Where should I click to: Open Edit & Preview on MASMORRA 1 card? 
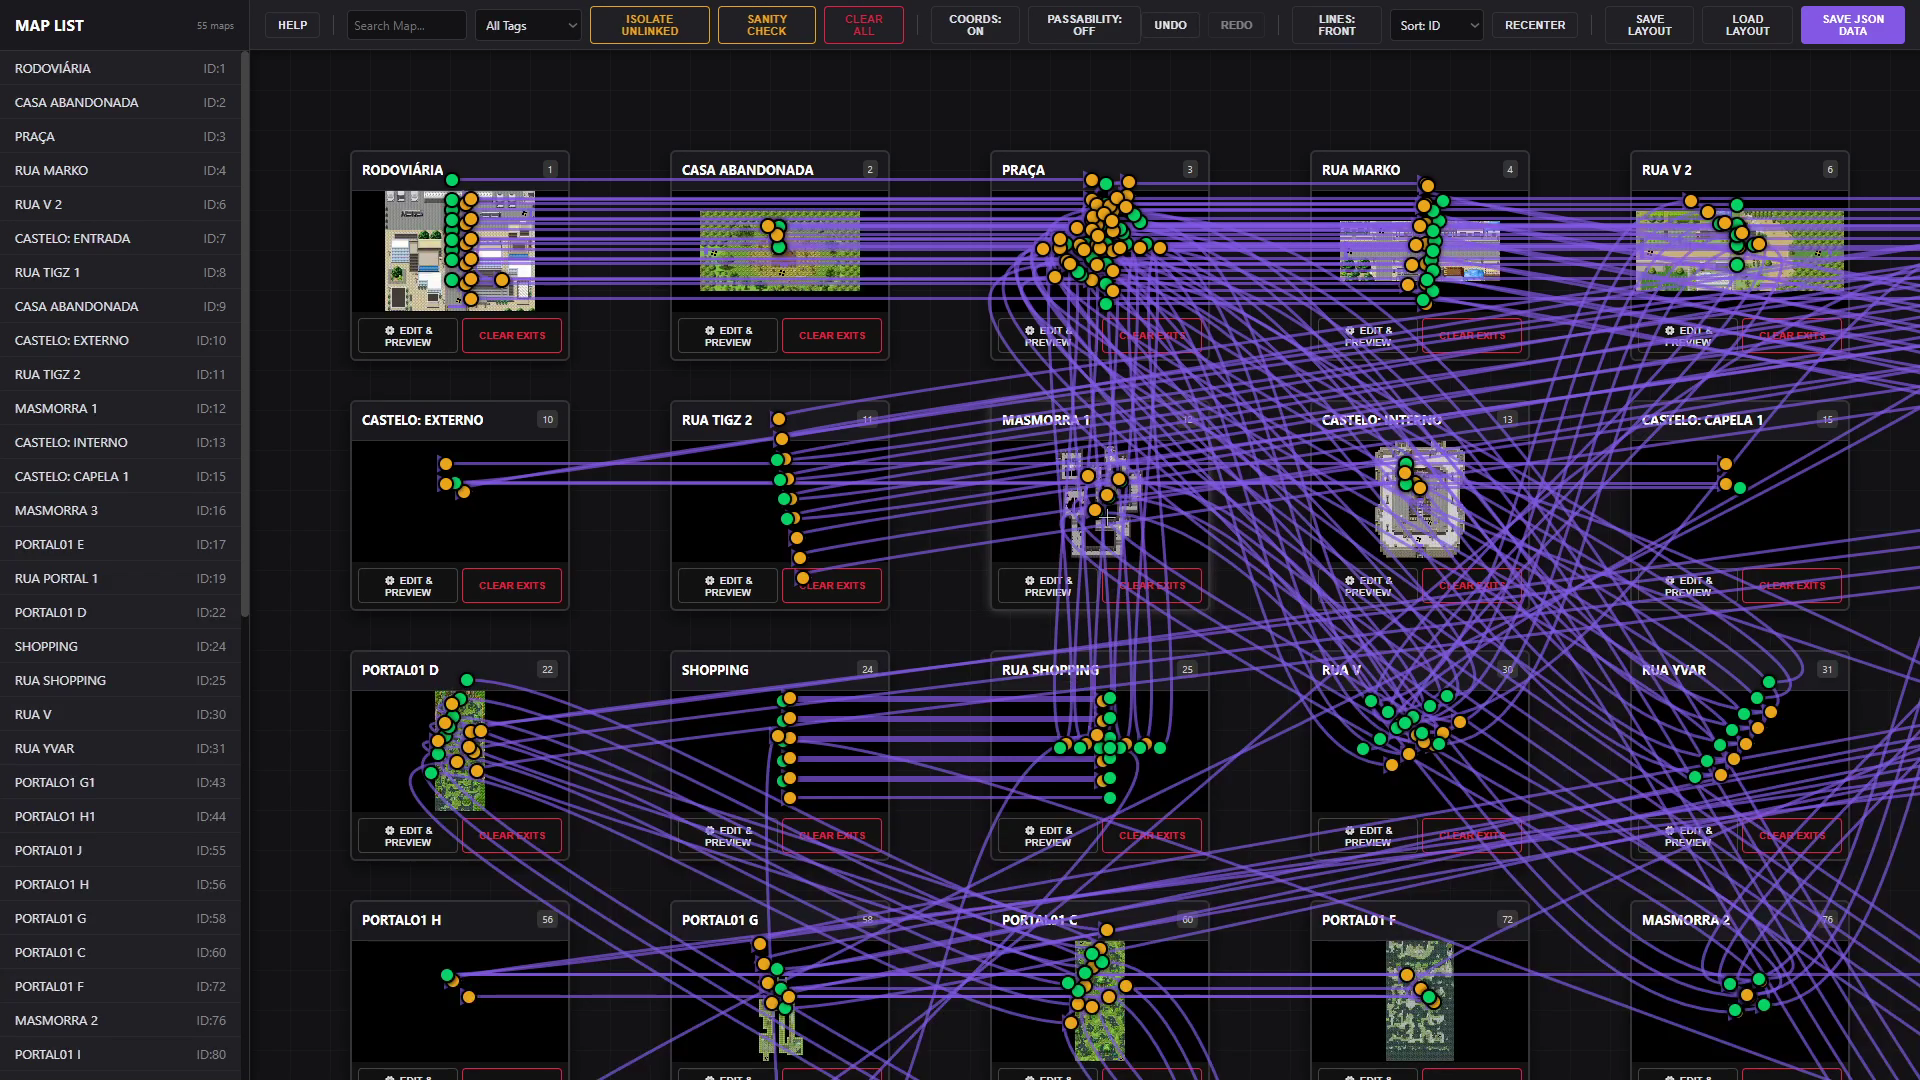pos(1048,586)
